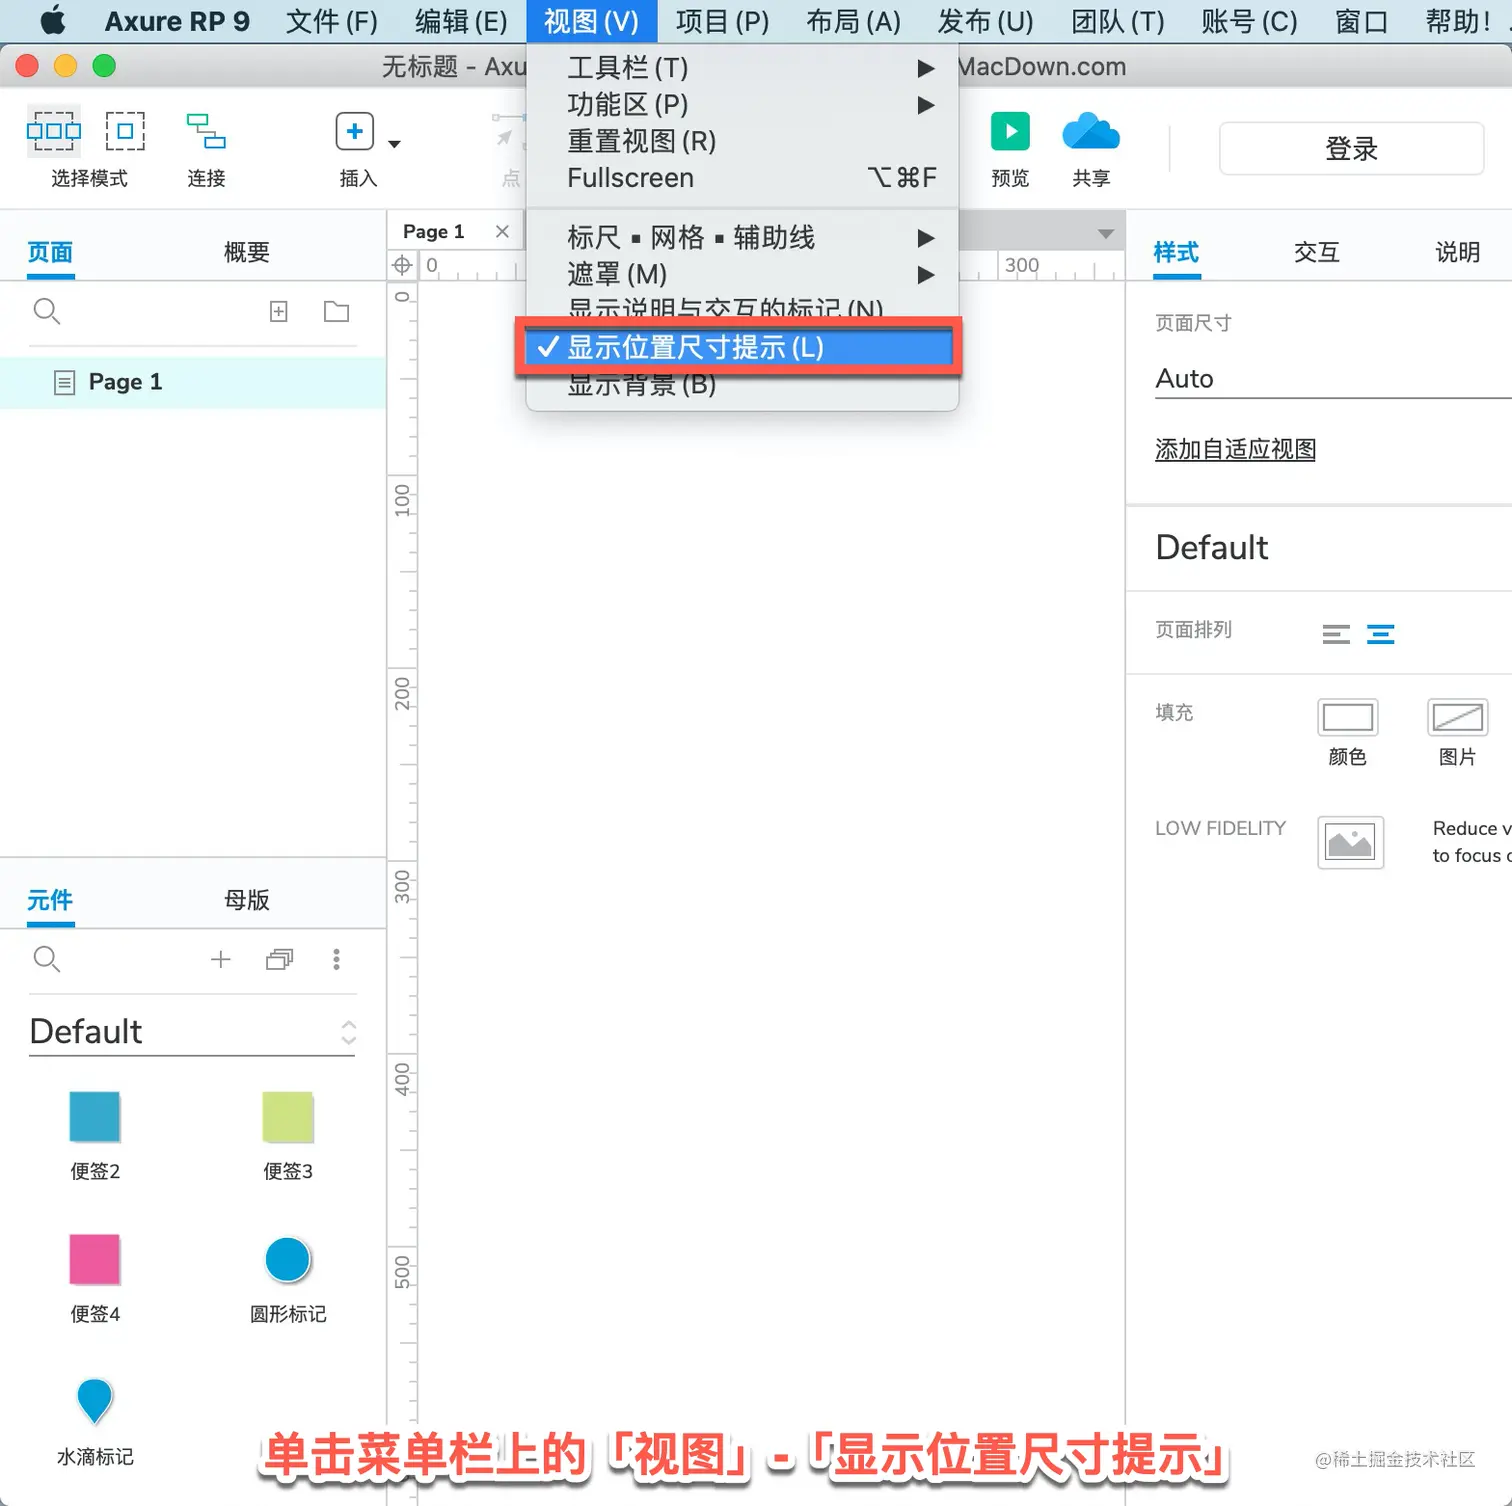The image size is (1512, 1506).
Task: Open the 窗口 window menu
Action: 1362,21
